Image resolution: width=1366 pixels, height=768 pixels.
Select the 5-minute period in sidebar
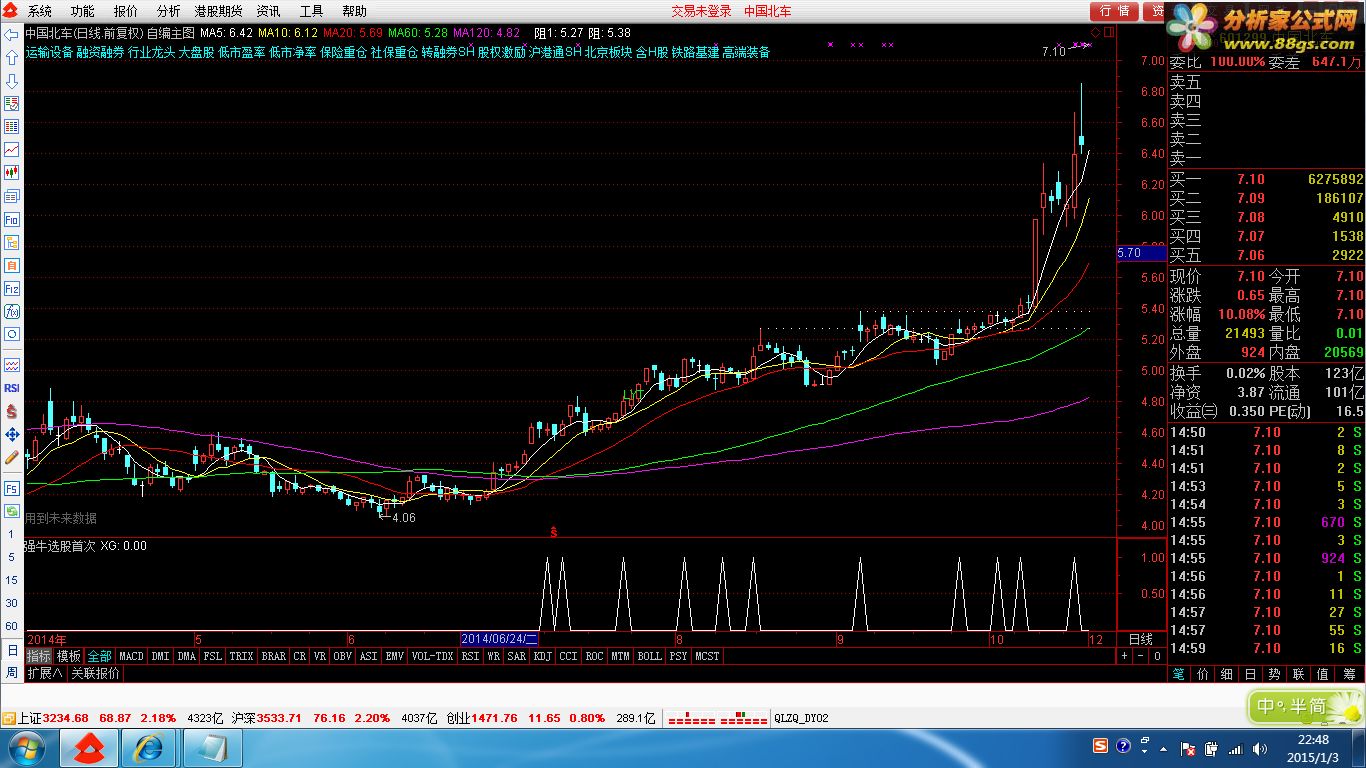point(11,558)
